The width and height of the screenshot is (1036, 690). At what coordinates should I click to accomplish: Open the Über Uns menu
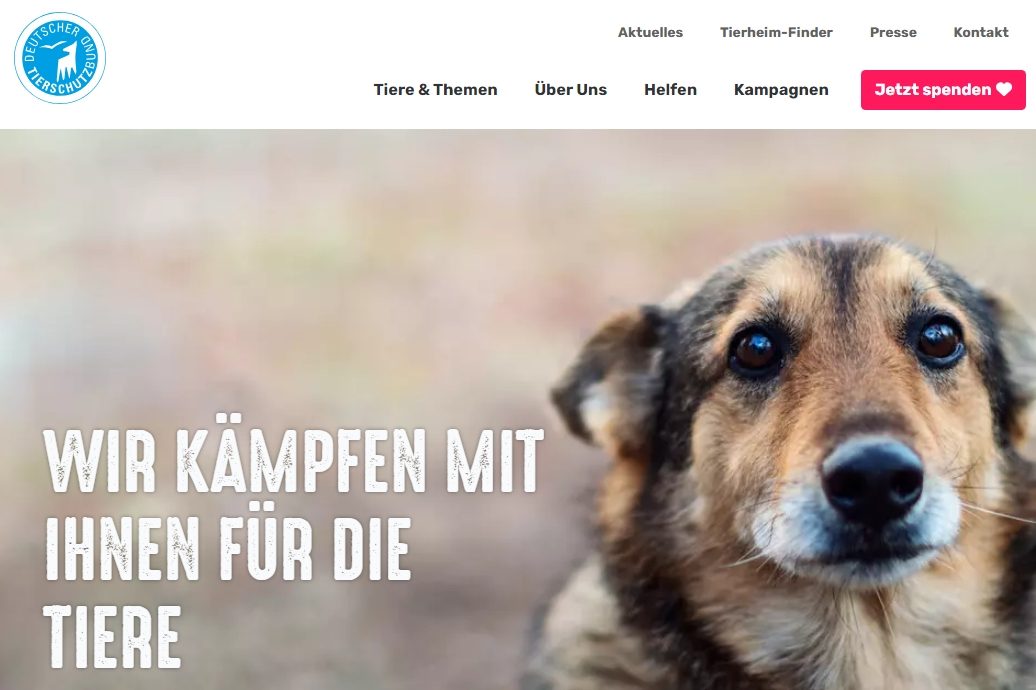[570, 90]
